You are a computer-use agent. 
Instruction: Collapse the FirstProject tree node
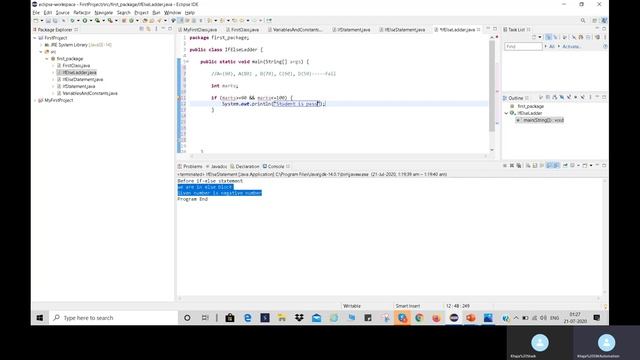coord(35,38)
